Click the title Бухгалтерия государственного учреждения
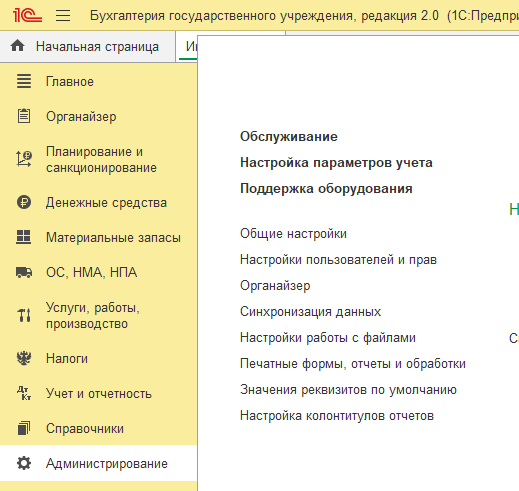Image resolution: width=519 pixels, height=491 pixels. [221, 16]
